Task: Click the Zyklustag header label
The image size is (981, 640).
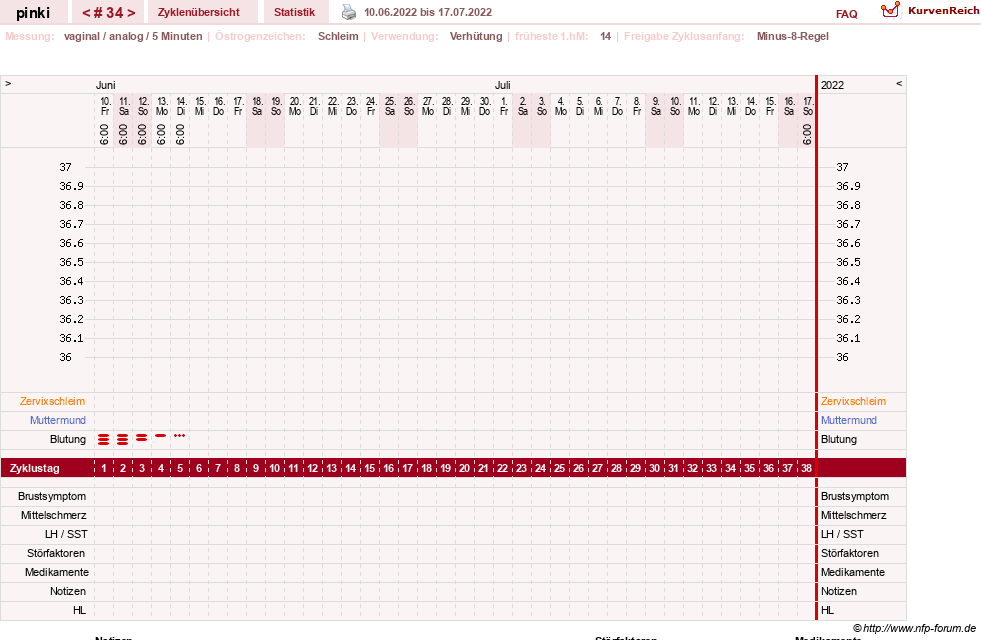Action: point(34,468)
